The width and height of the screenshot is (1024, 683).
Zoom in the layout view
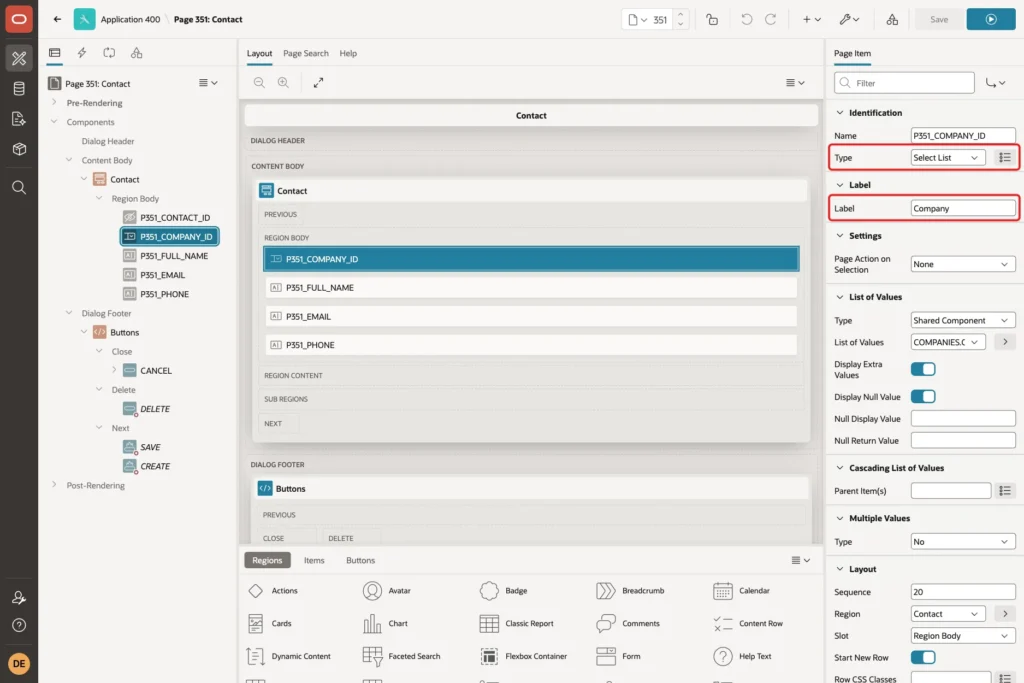283,82
